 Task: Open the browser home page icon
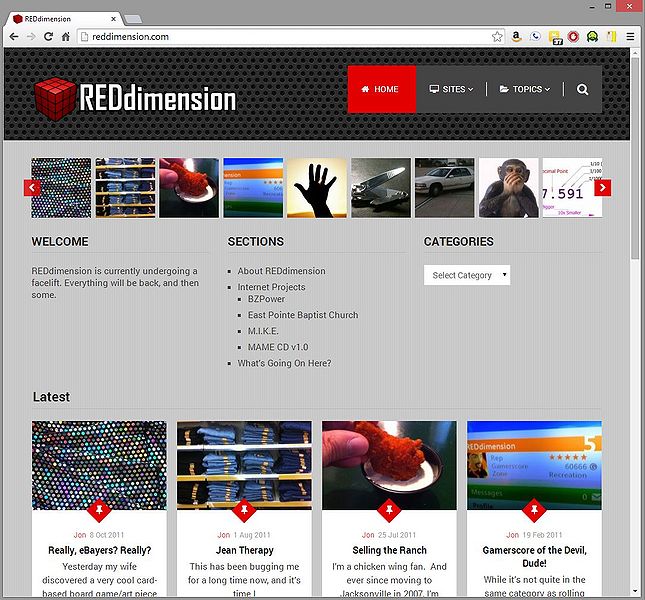[65, 37]
